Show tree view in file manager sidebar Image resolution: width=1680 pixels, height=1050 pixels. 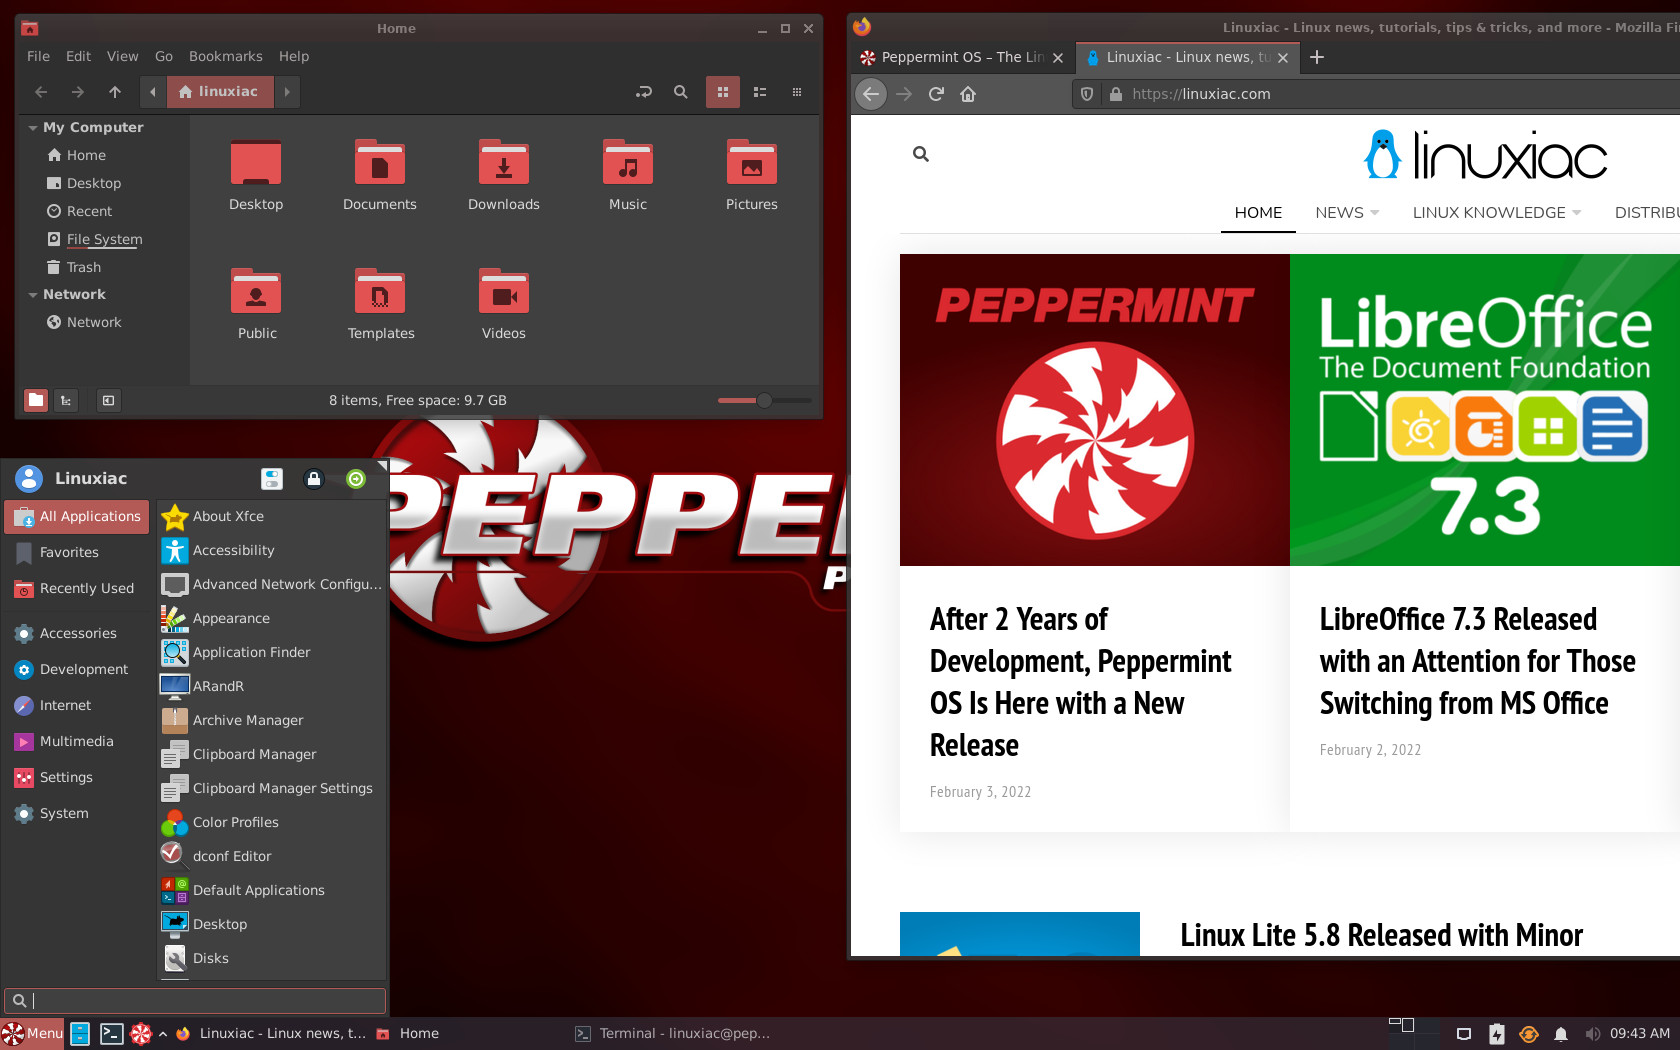[x=66, y=400]
